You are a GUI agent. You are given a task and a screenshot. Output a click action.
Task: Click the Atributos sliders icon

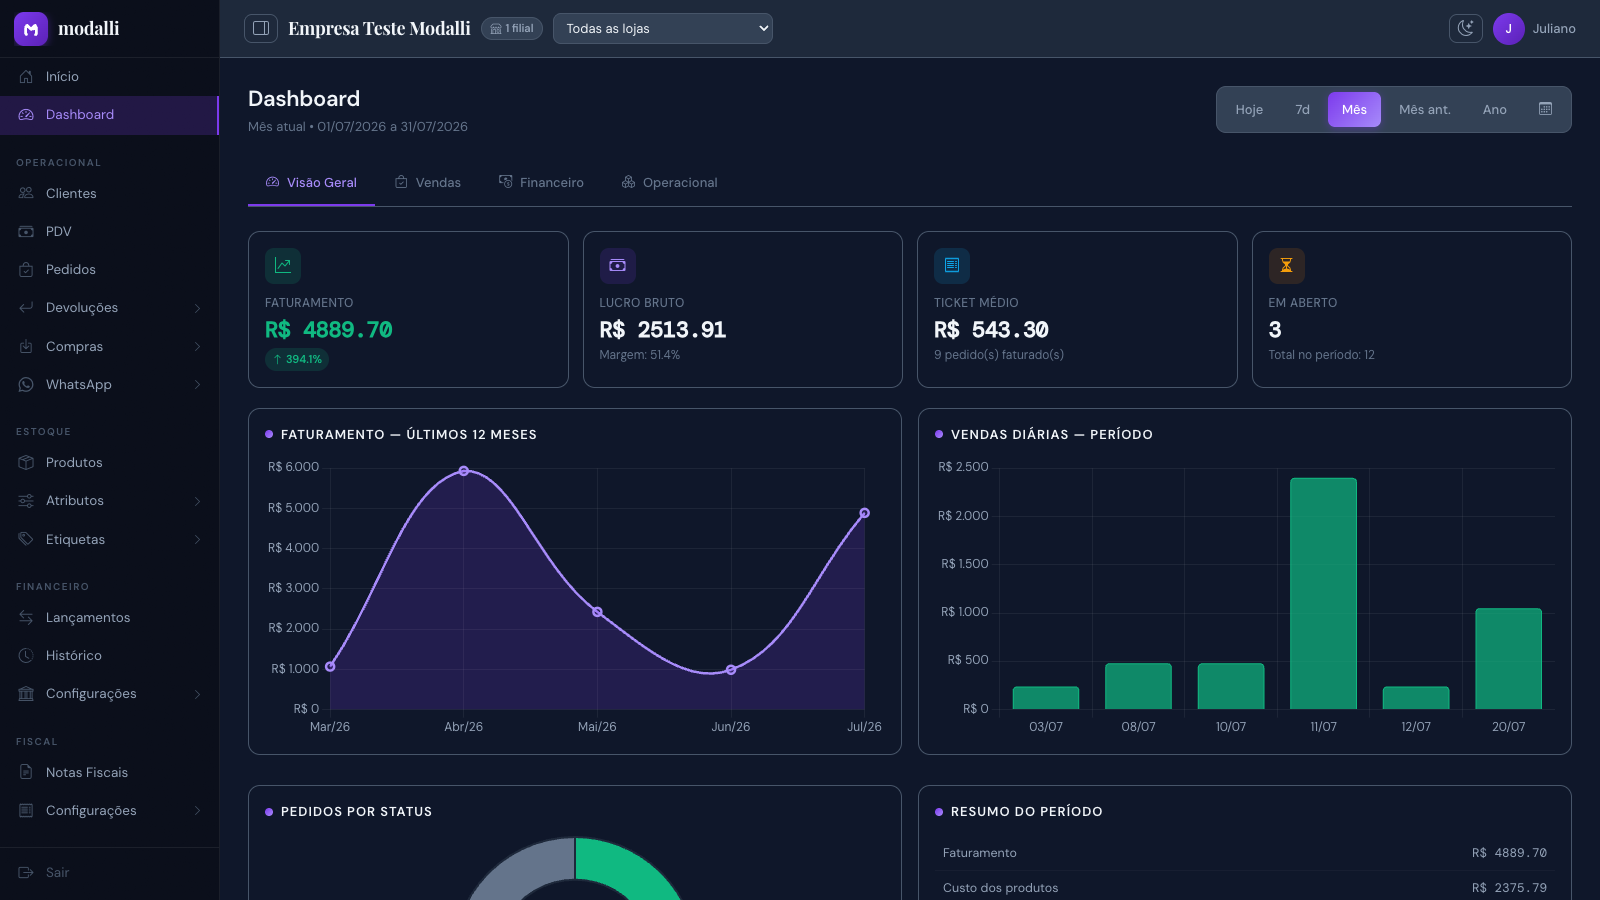click(26, 500)
